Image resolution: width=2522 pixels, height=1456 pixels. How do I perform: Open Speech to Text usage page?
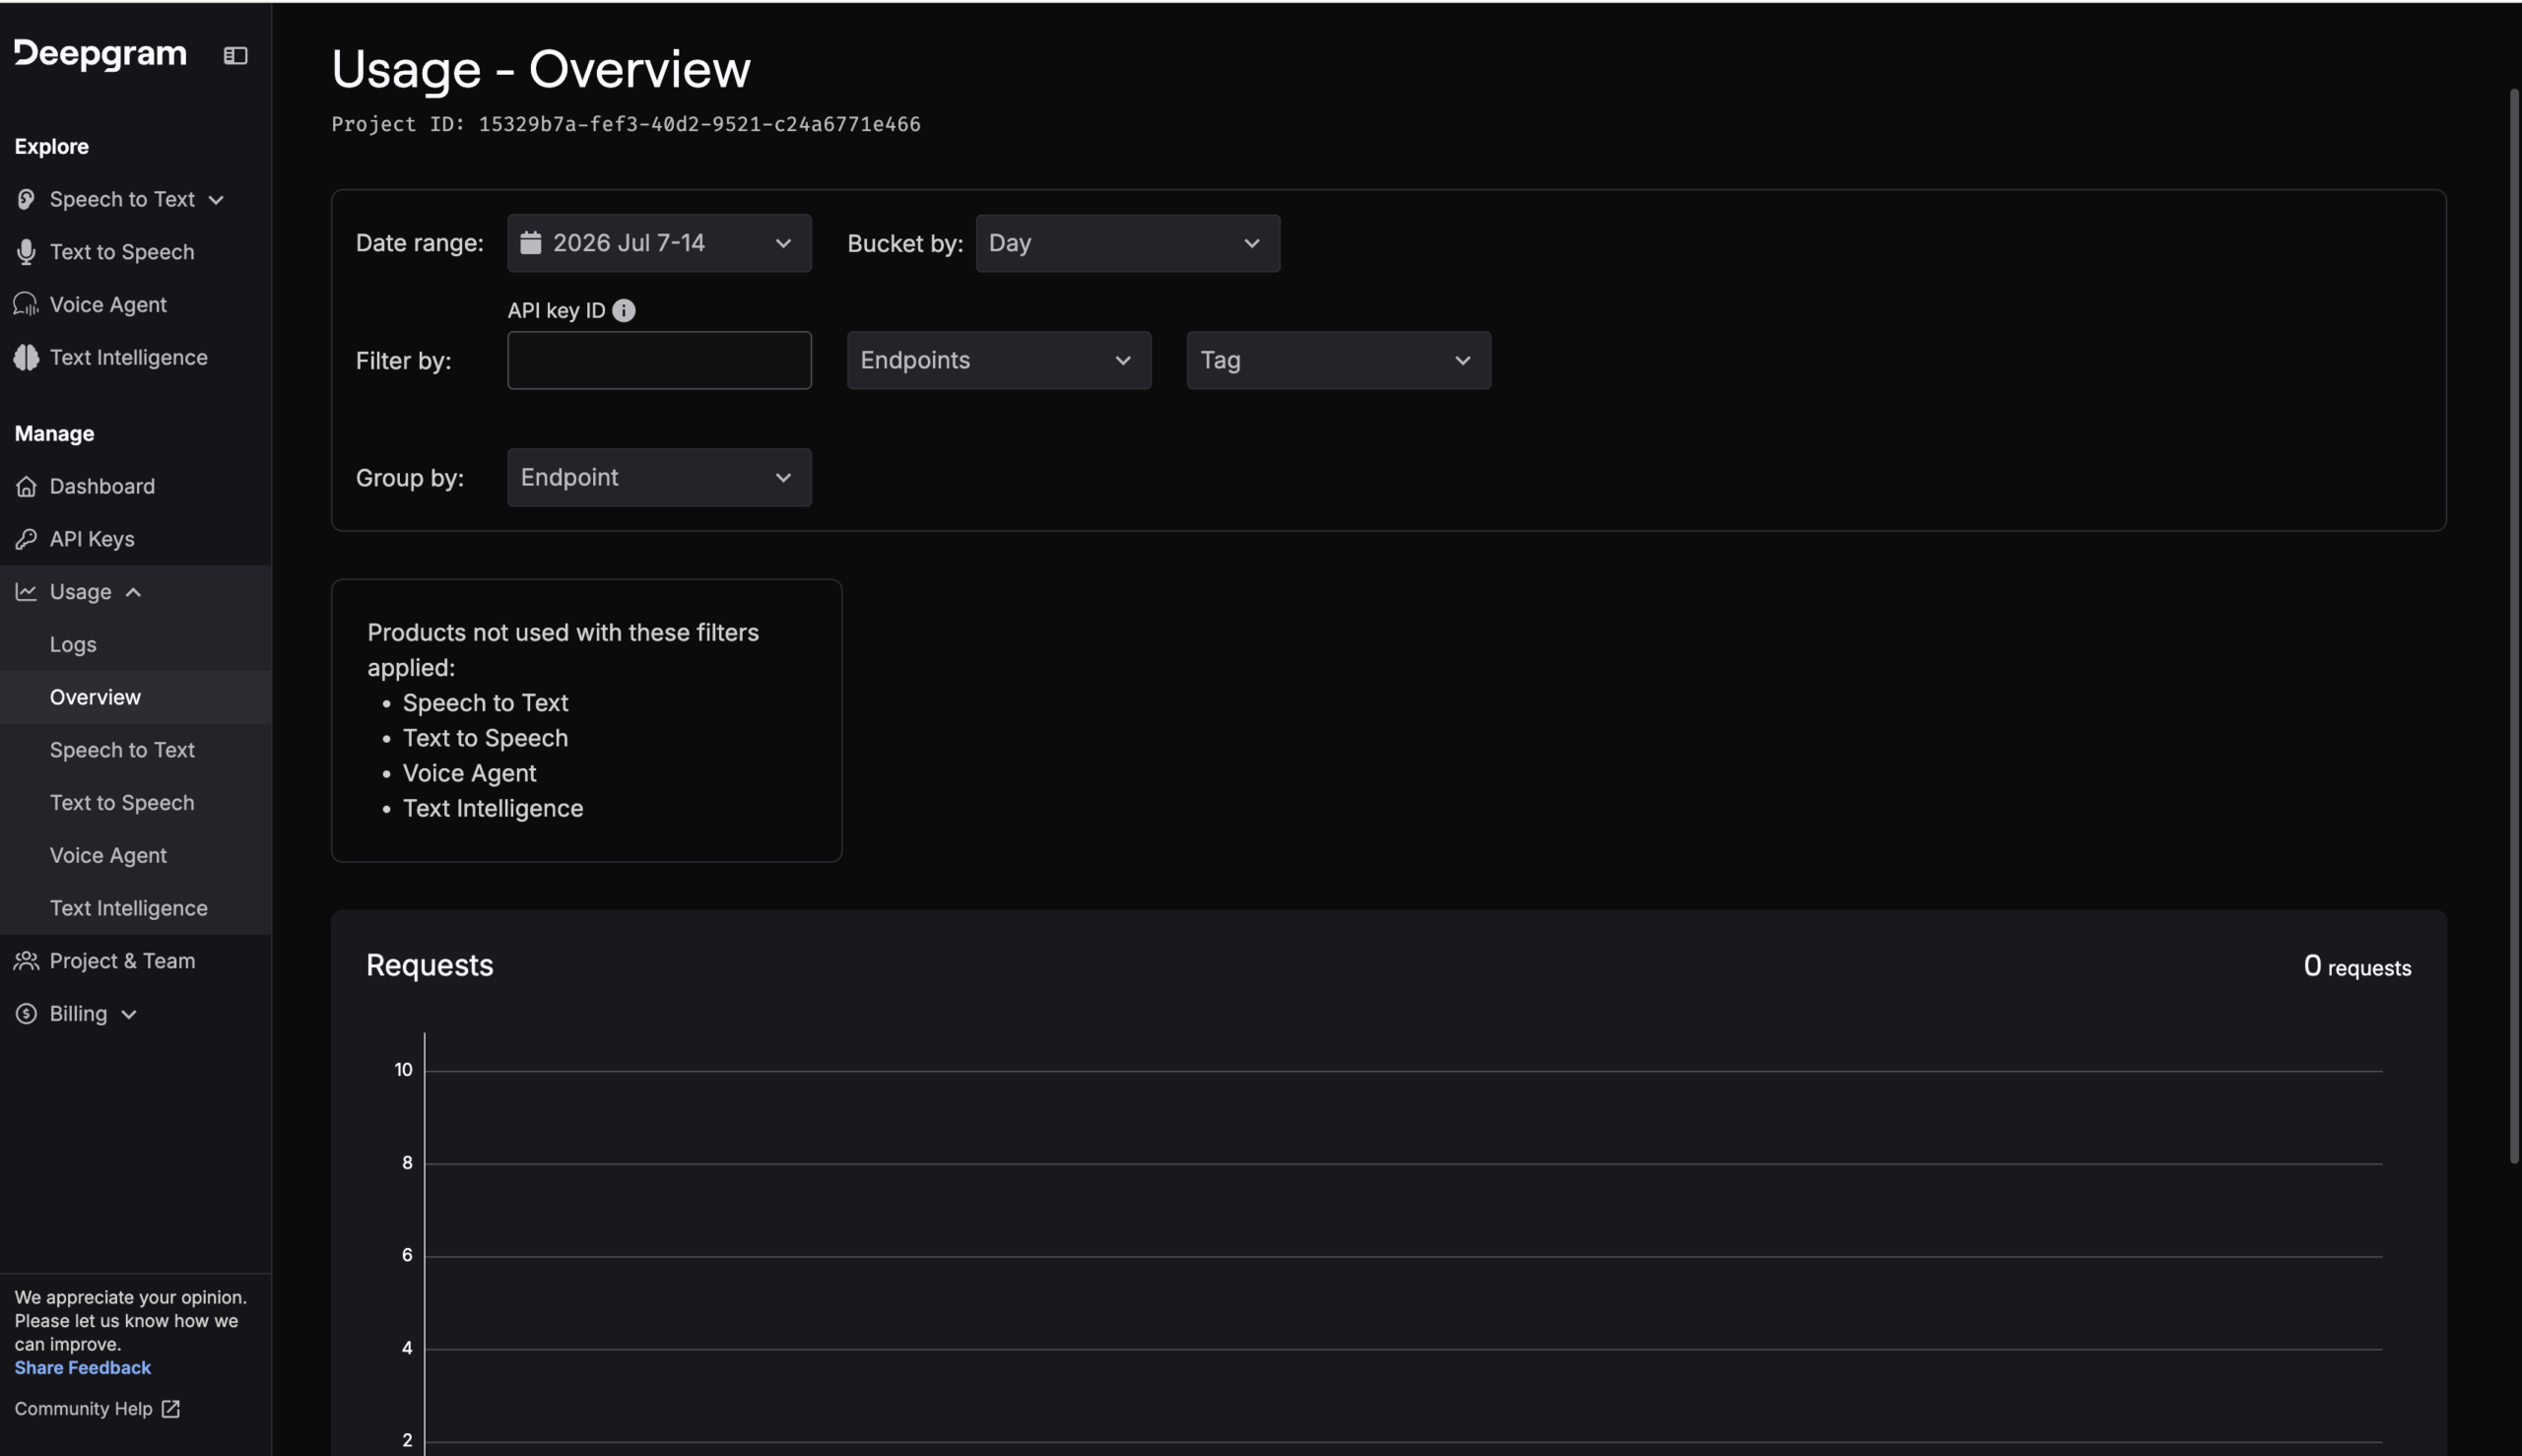[122, 750]
